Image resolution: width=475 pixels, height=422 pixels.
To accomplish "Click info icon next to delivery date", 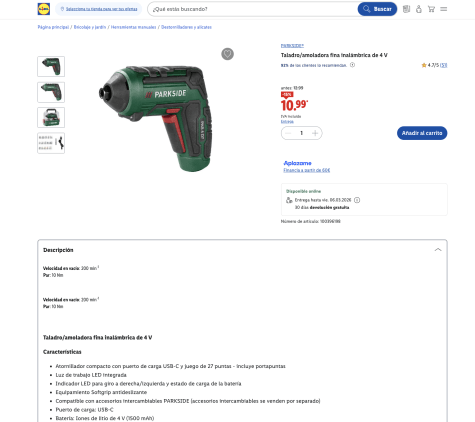I will tap(357, 200).
